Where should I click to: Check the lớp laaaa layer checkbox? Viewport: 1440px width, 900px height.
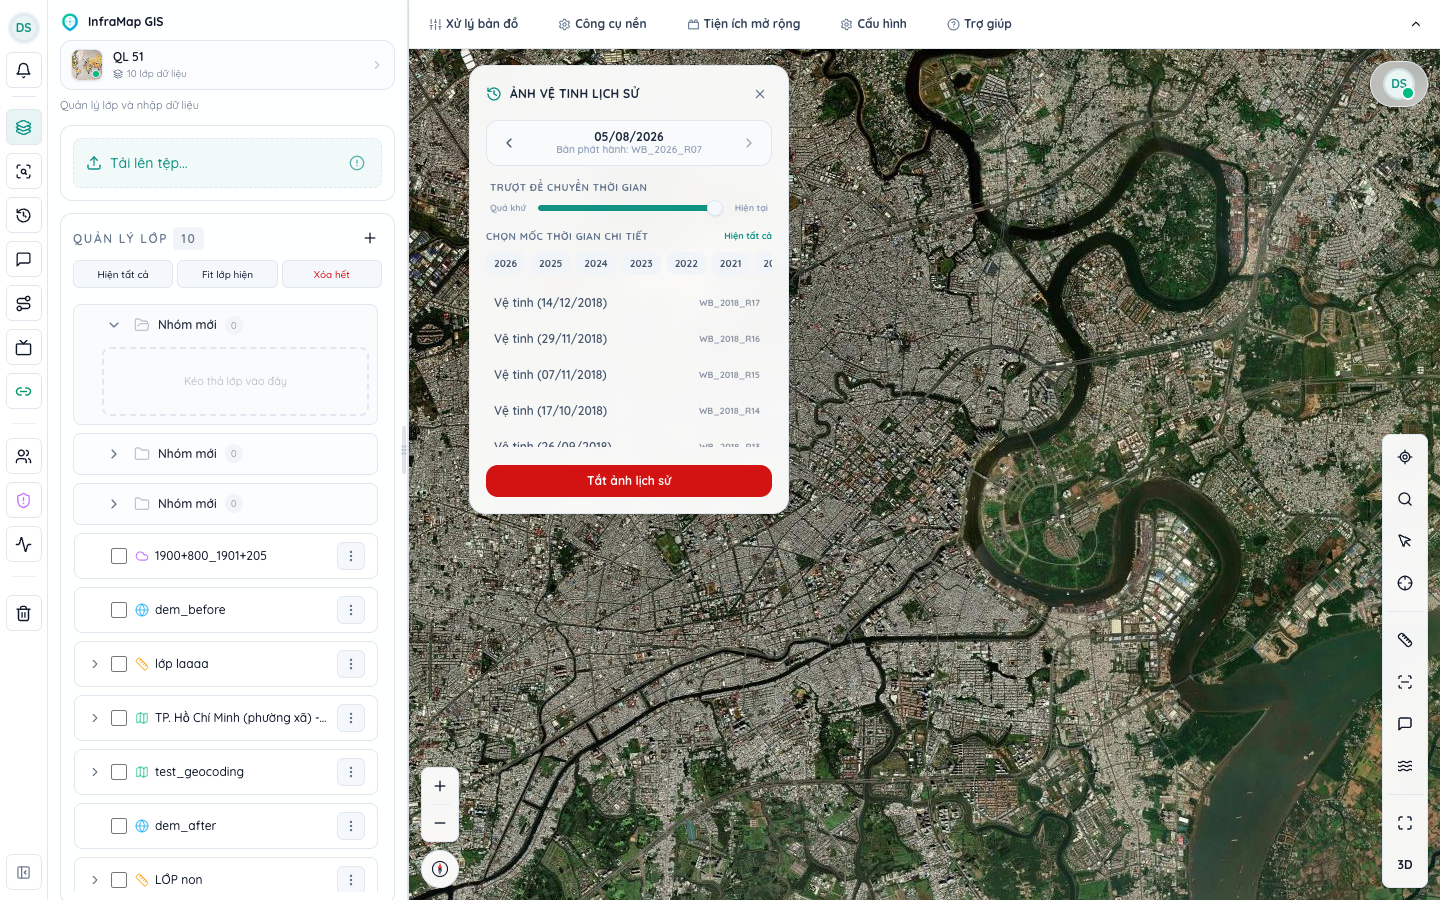119,664
